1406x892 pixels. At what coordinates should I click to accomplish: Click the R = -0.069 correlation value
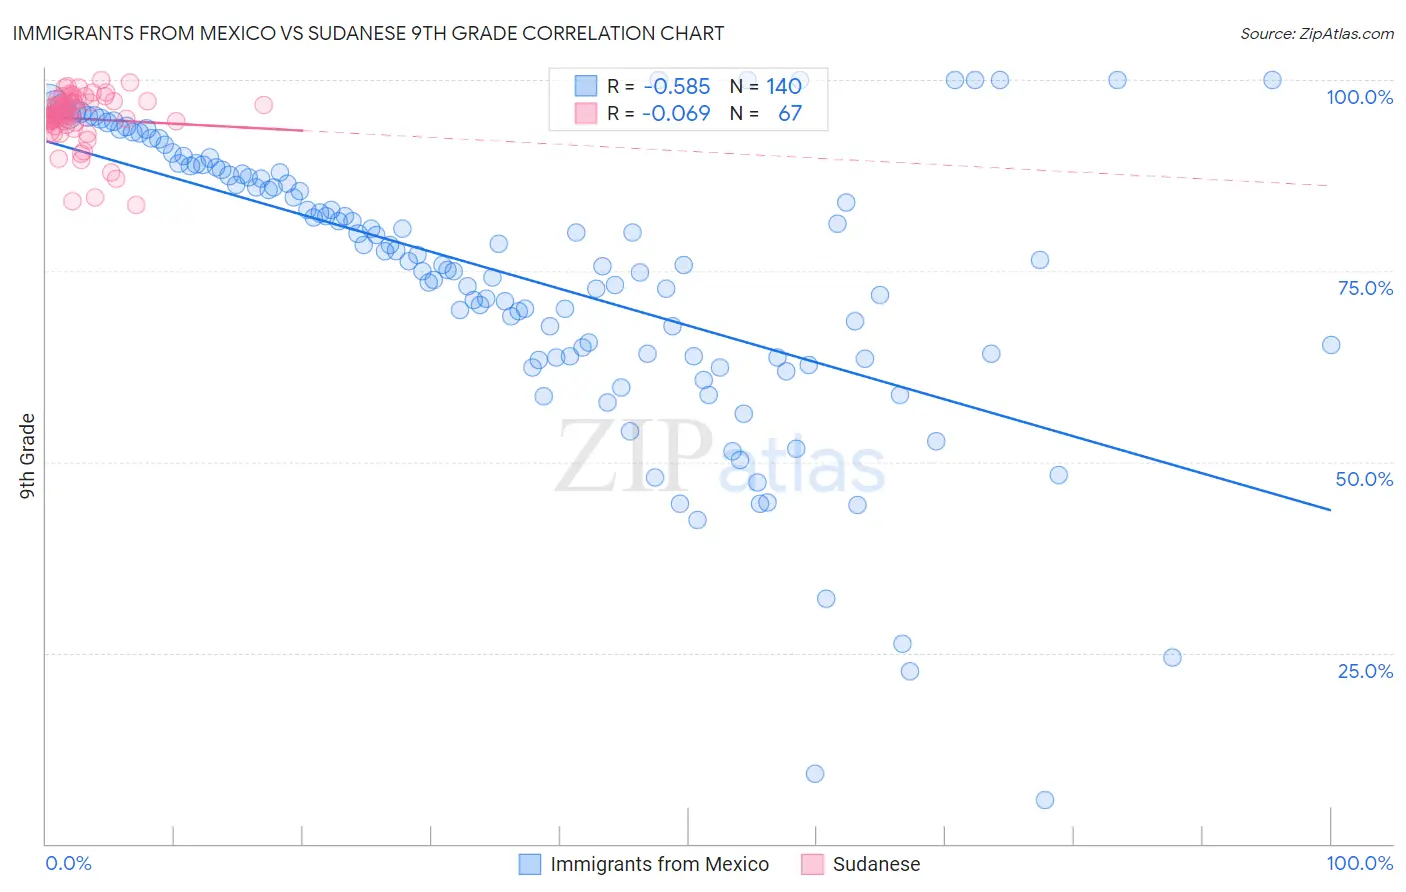[x=659, y=113]
